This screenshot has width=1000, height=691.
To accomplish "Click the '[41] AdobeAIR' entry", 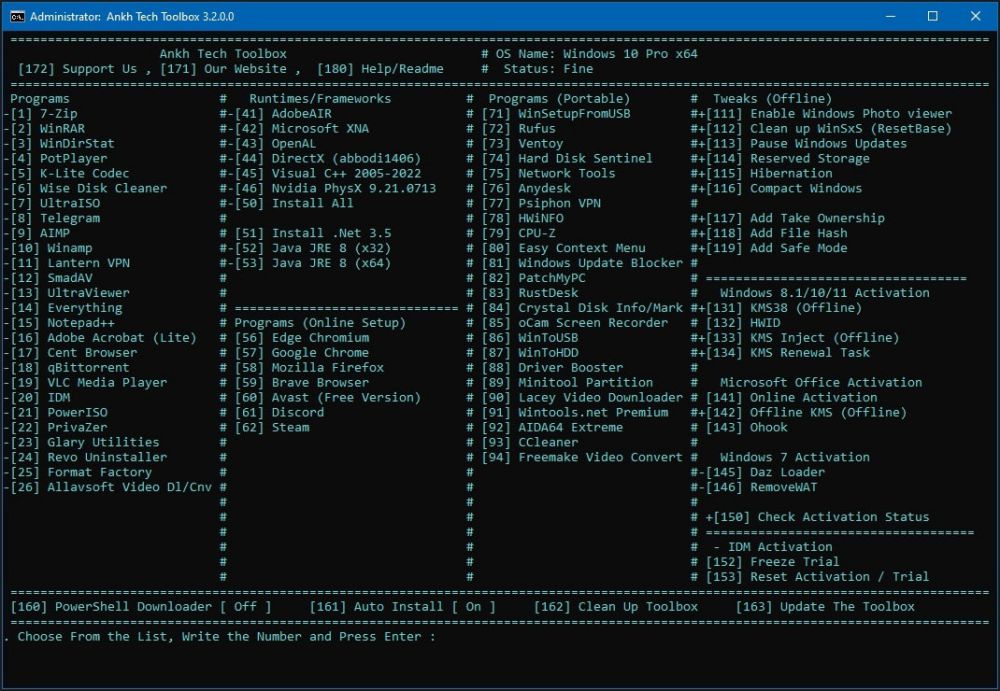I will [283, 114].
